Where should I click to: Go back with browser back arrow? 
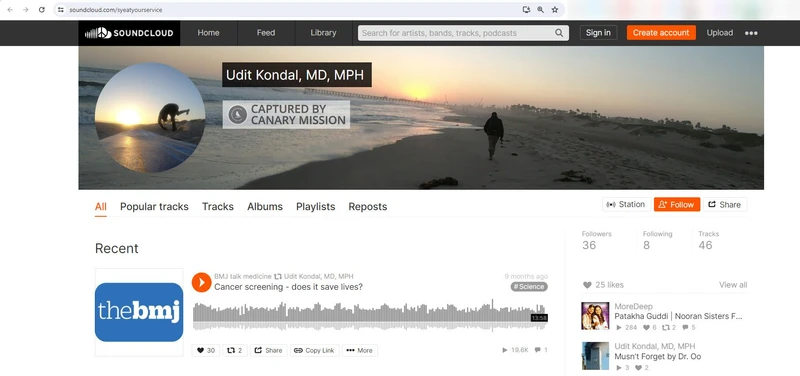pyautogui.click(x=10, y=10)
